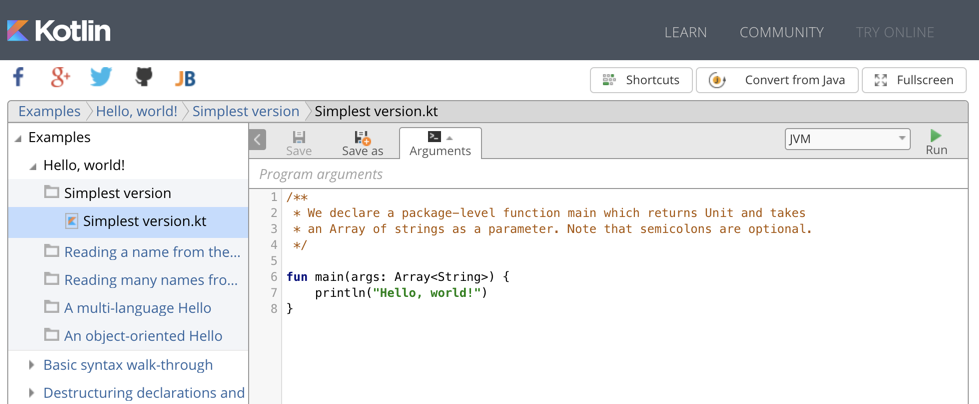Open the Google Plus share icon
Viewport: 979px width, 404px height.
(61, 78)
